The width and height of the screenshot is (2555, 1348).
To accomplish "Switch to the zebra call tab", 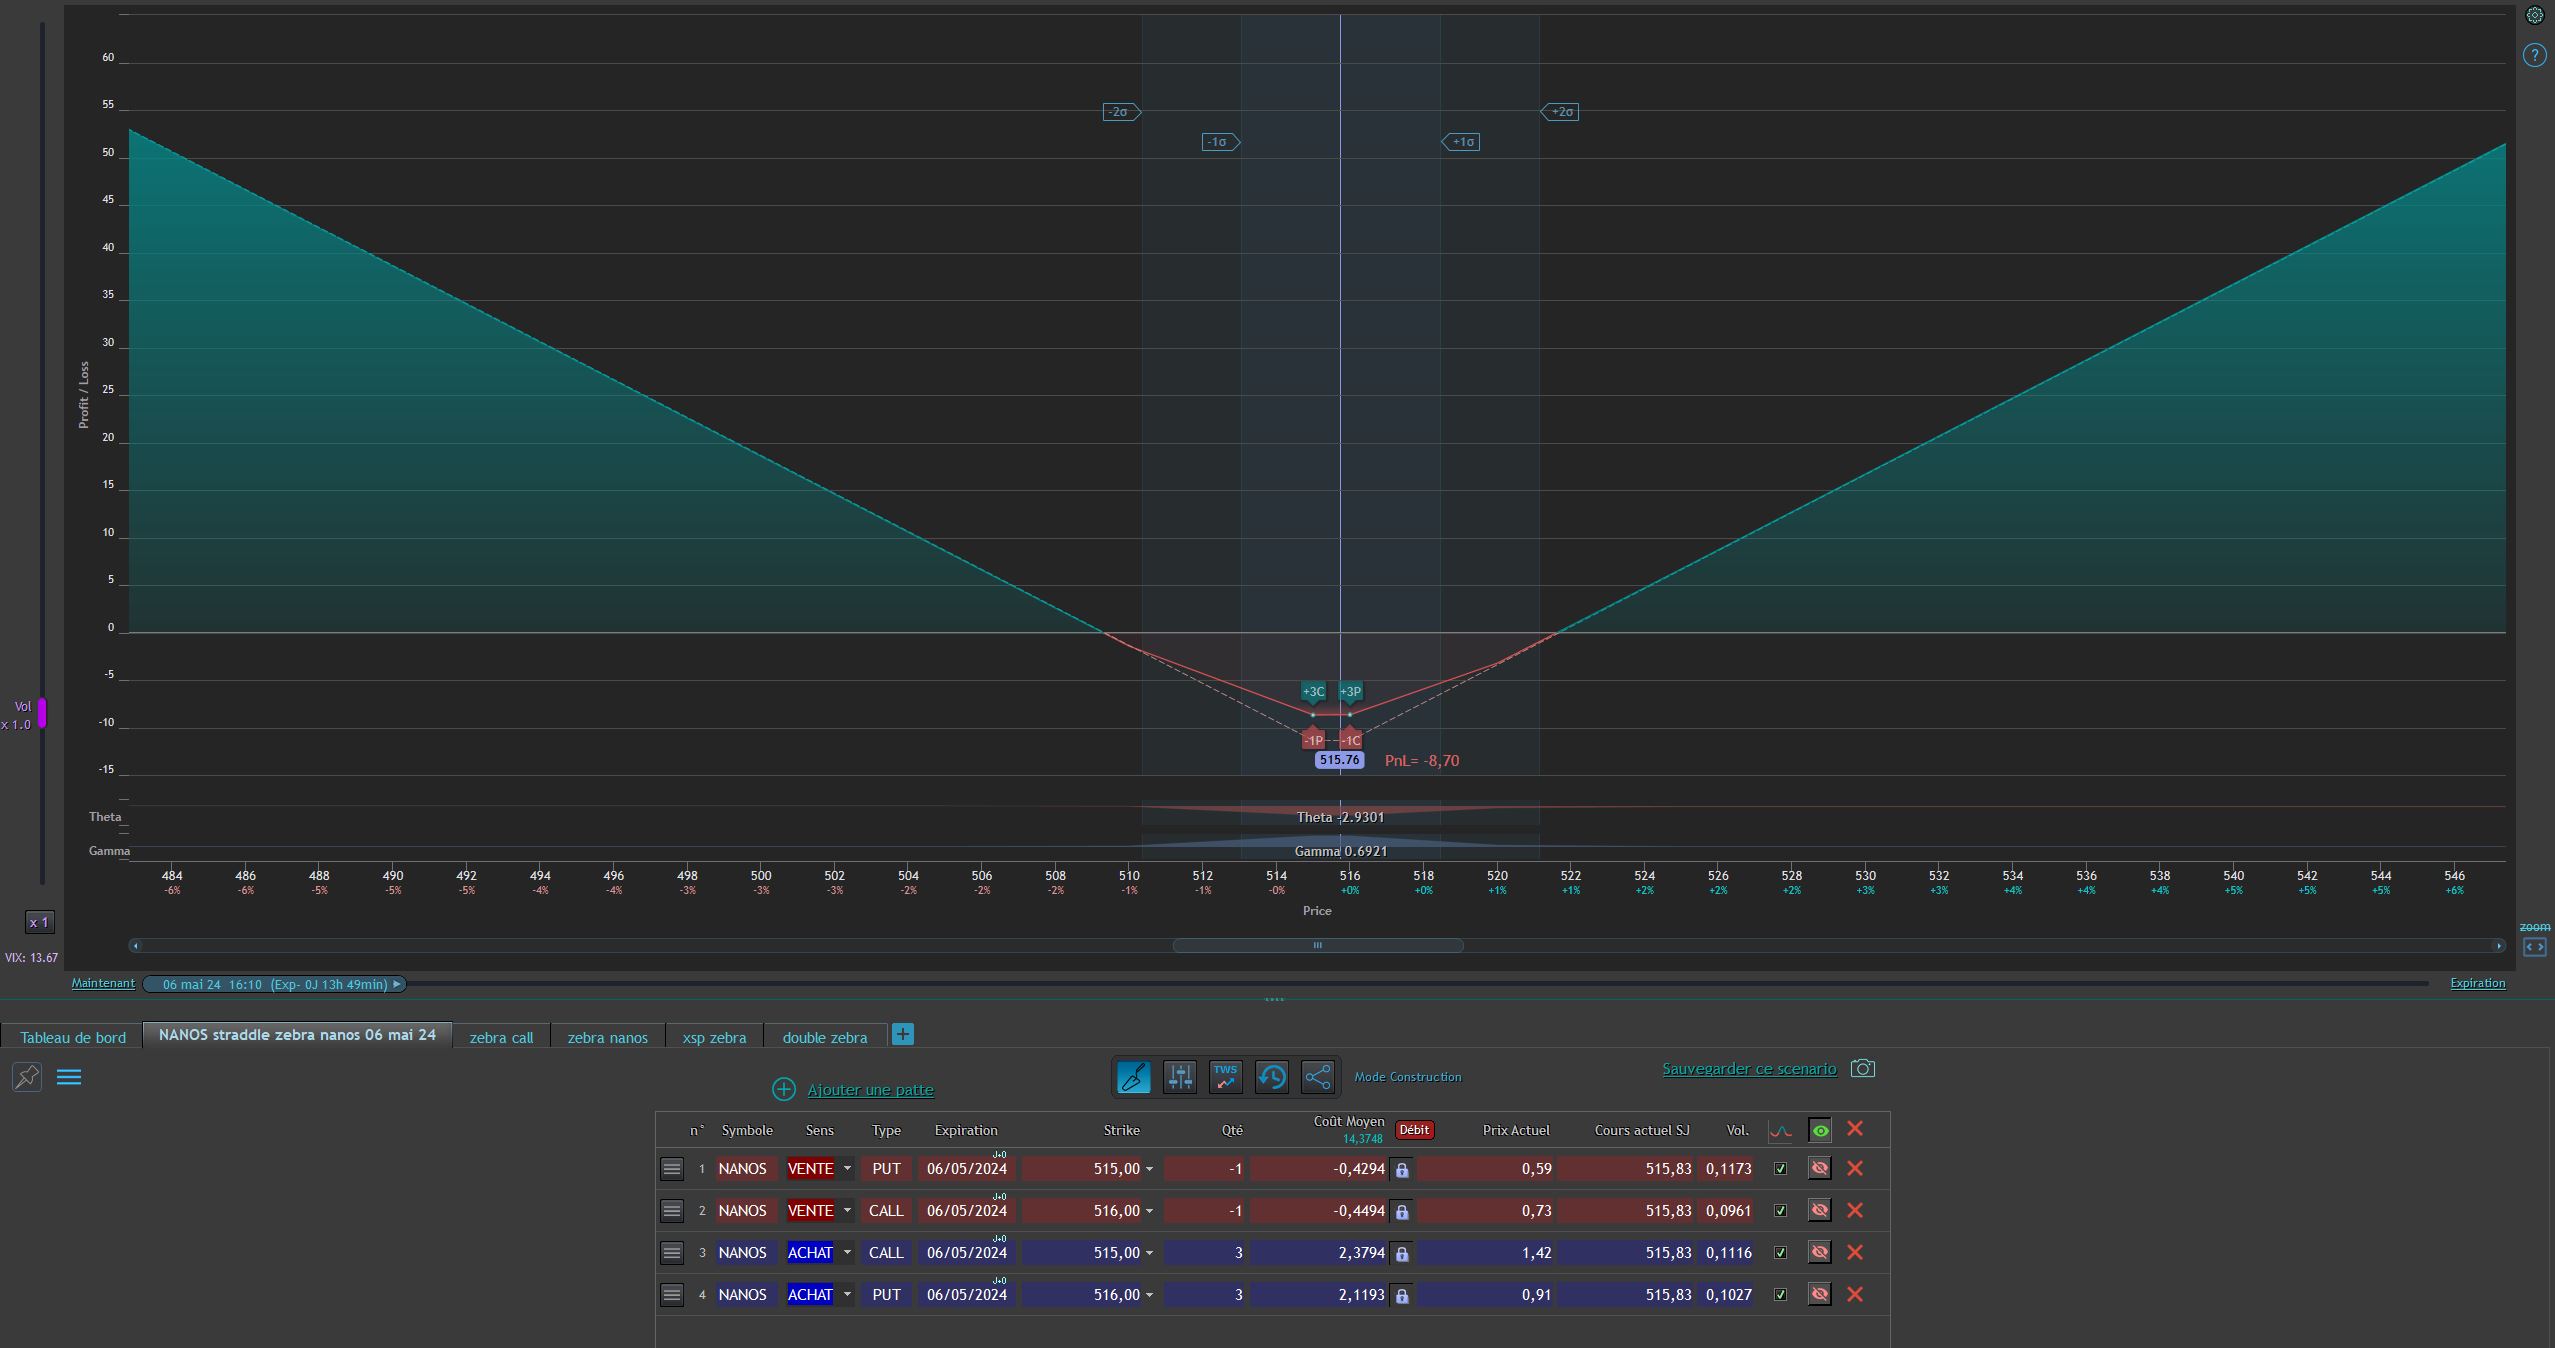I will pyautogui.click(x=501, y=1037).
